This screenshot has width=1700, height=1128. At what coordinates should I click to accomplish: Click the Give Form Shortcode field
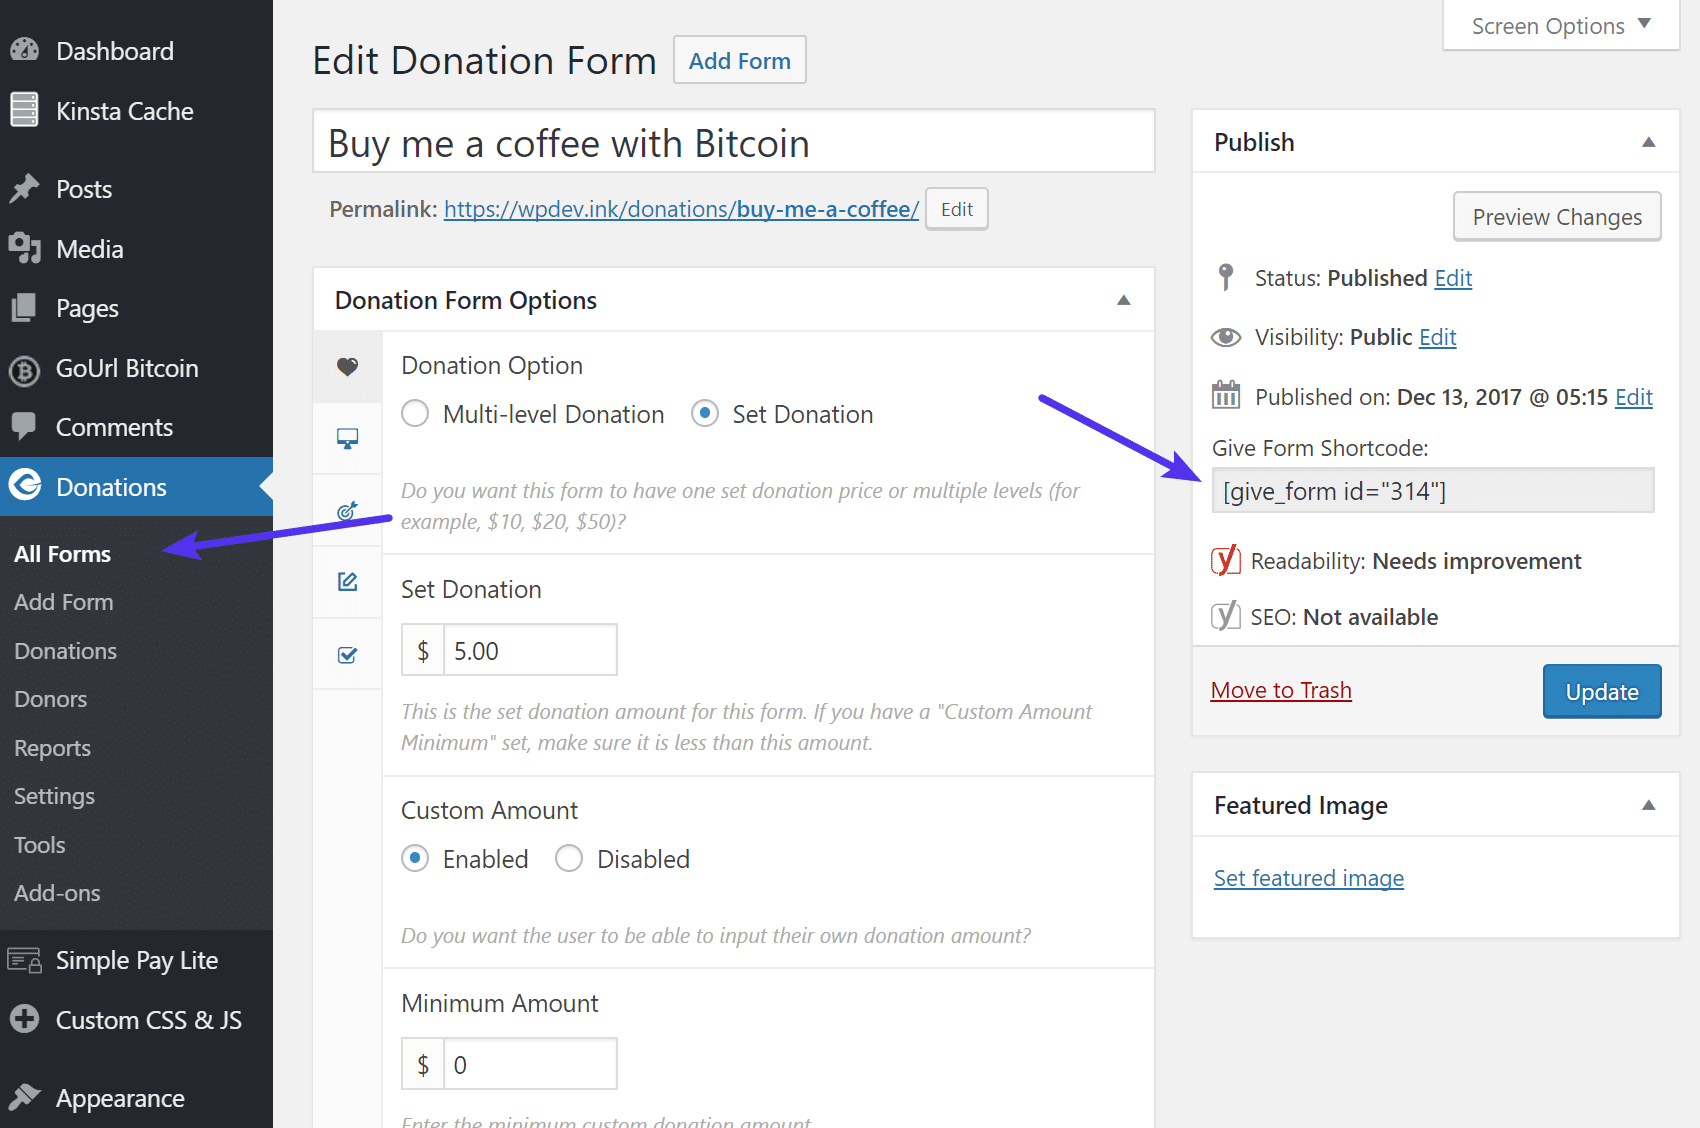point(1432,491)
